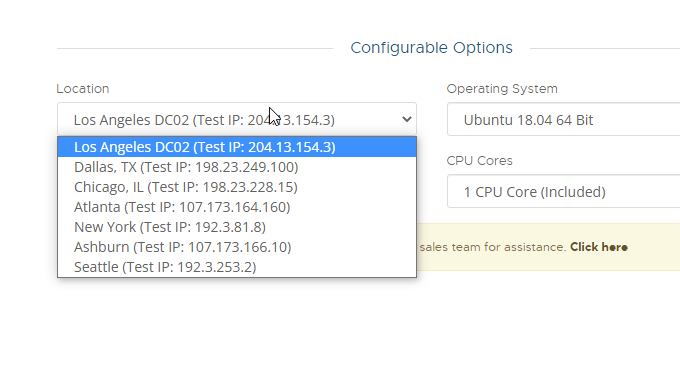
Task: Open the Operating System Ubuntu 18.04 dropdown
Action: click(x=563, y=119)
